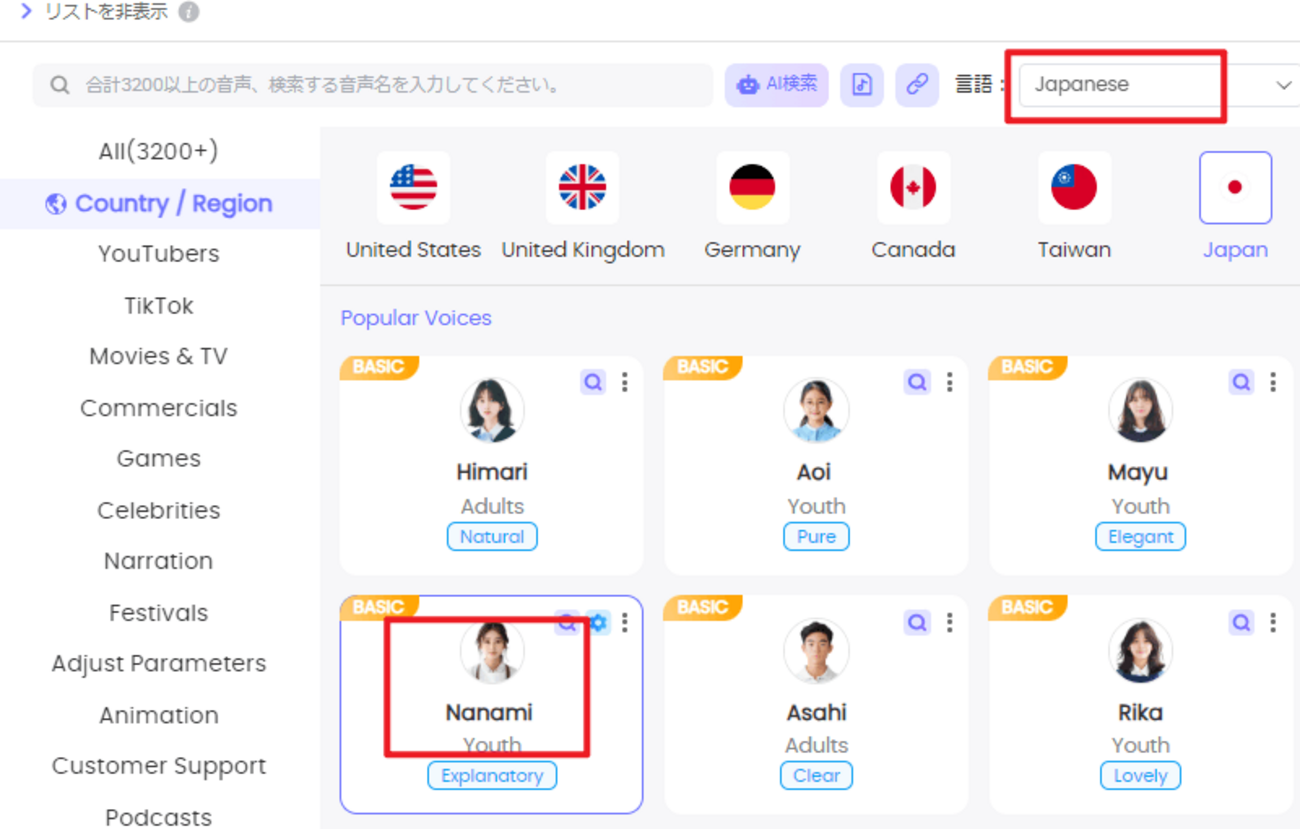Open the Japanese language dropdown
The height and width of the screenshot is (829, 1300).
coord(1120,85)
